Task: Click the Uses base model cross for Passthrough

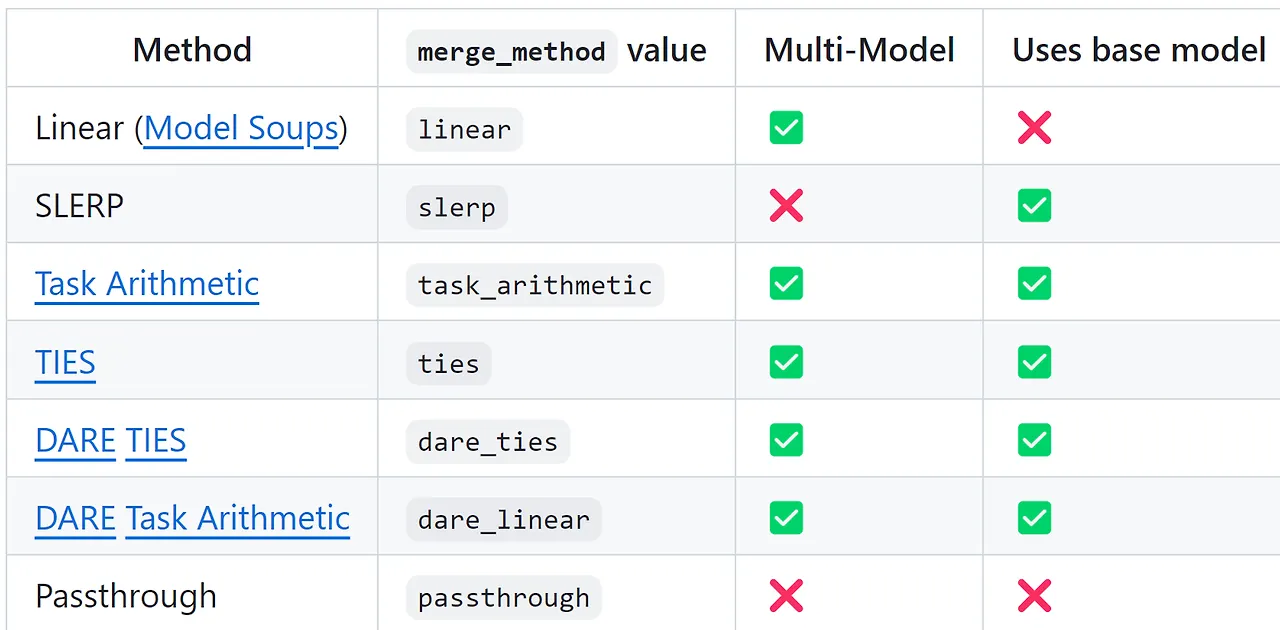Action: coord(1034,596)
